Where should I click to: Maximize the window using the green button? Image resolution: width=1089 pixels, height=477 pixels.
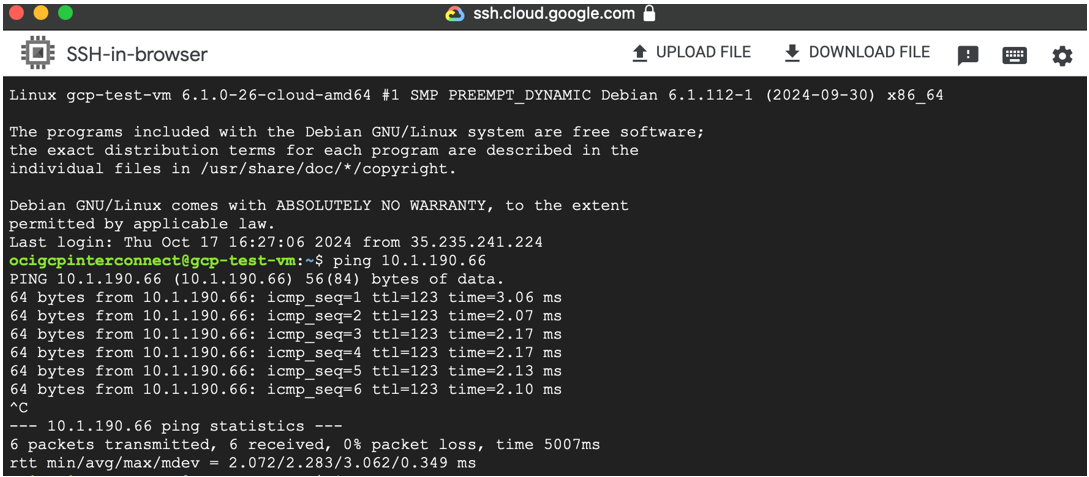[65, 13]
